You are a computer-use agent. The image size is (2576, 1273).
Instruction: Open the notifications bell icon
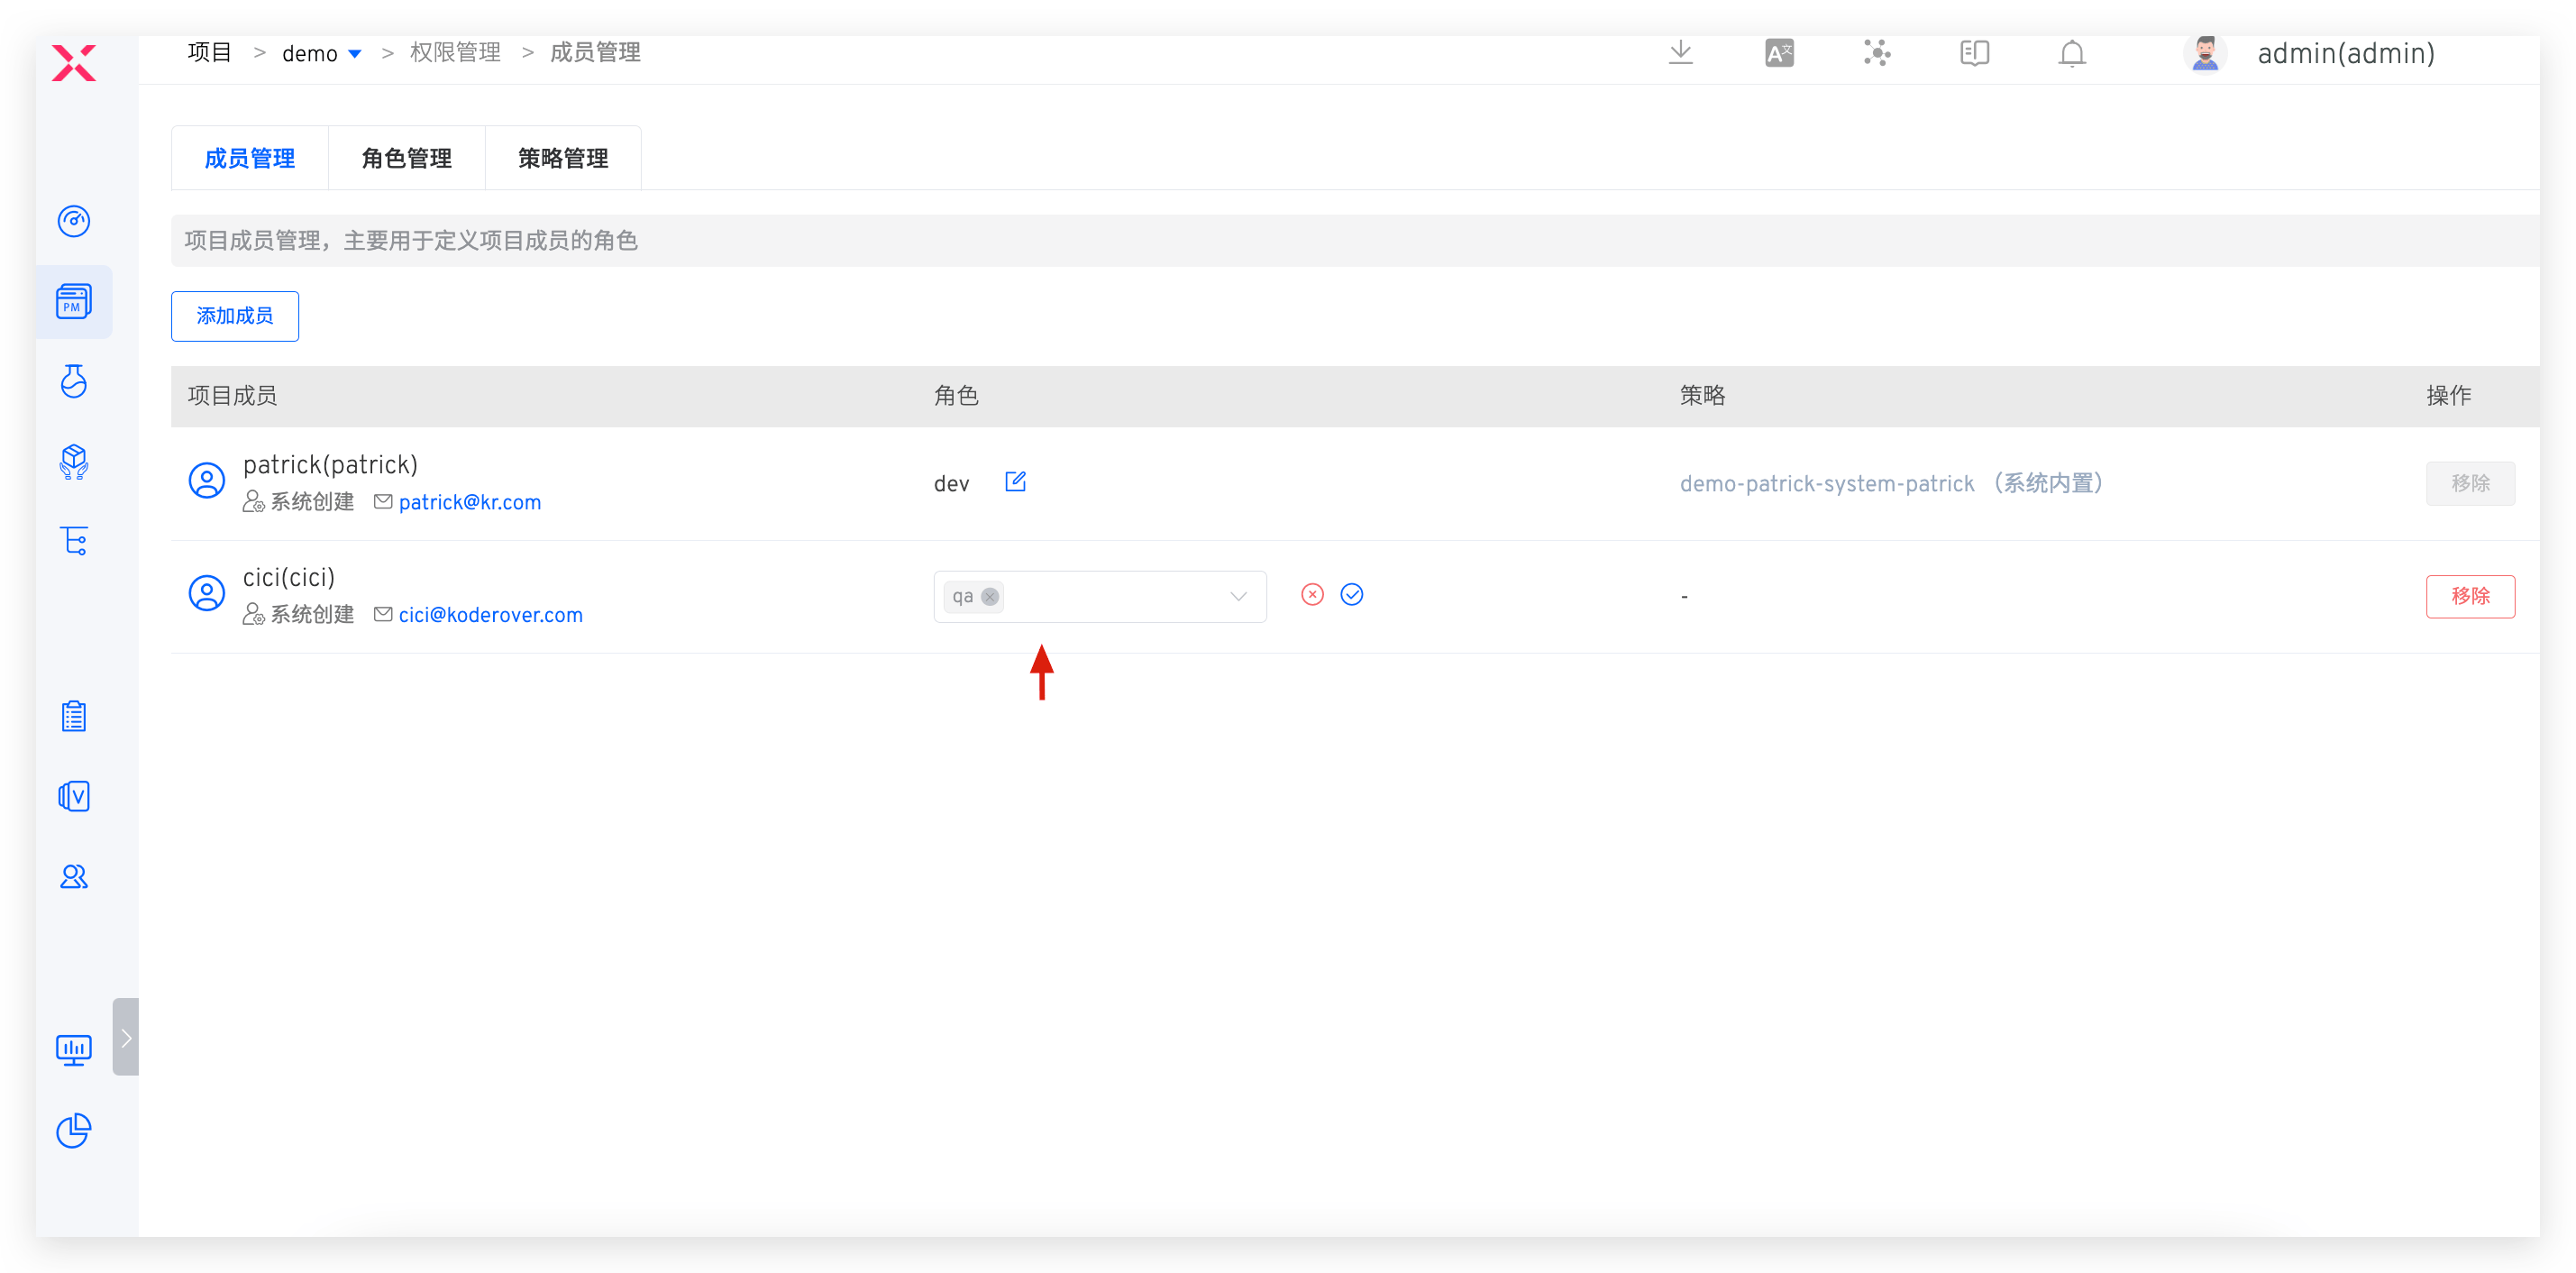pos(2071,53)
